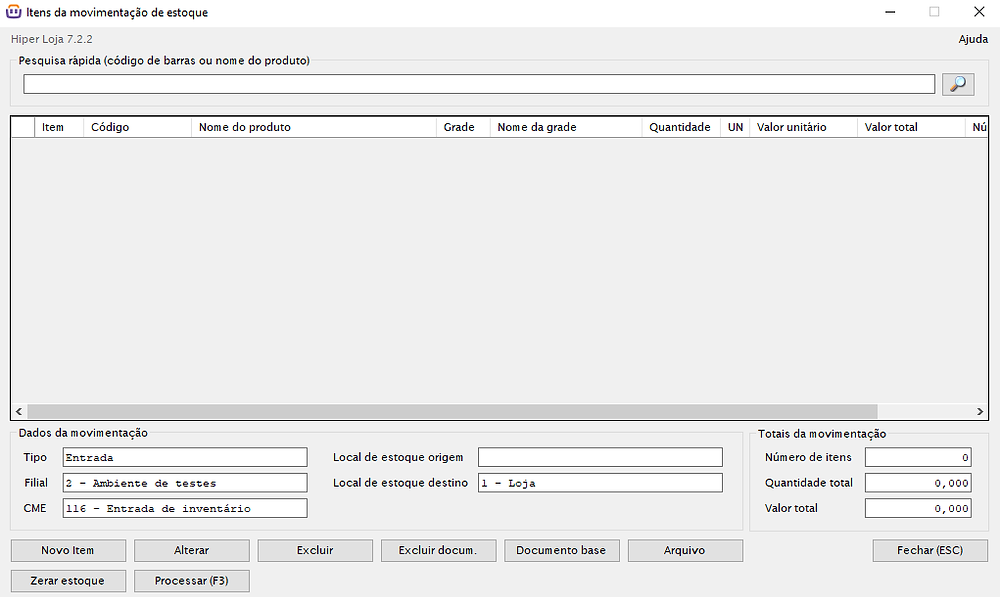Screen dimensions: 1000x597
Task: Click the Excluir docum. button
Action: (438, 550)
